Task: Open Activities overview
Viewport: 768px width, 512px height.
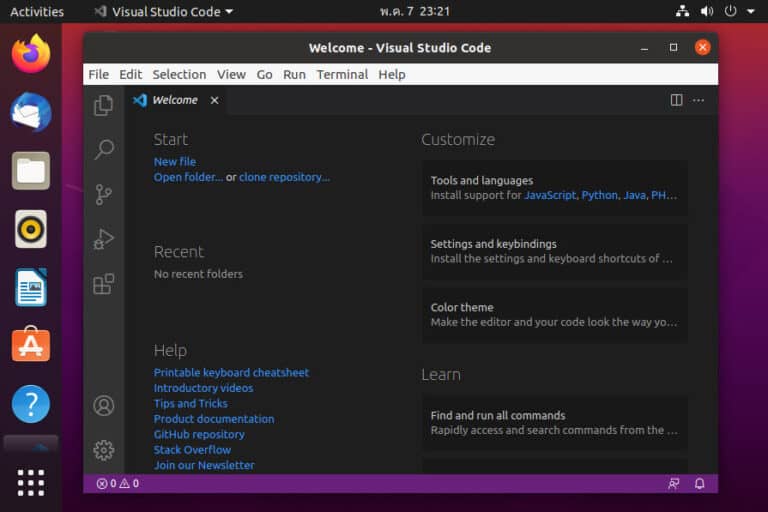Action: pos(37,12)
